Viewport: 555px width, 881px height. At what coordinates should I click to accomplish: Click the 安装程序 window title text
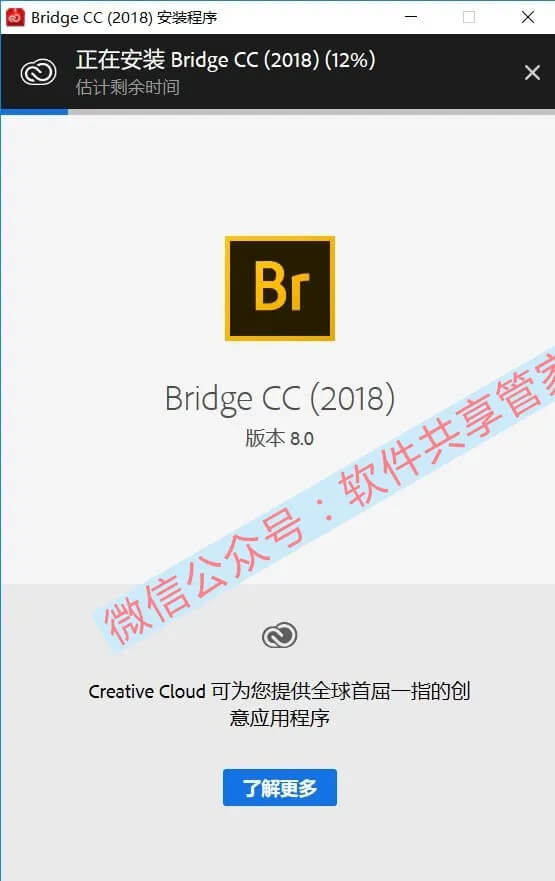click(x=186, y=17)
